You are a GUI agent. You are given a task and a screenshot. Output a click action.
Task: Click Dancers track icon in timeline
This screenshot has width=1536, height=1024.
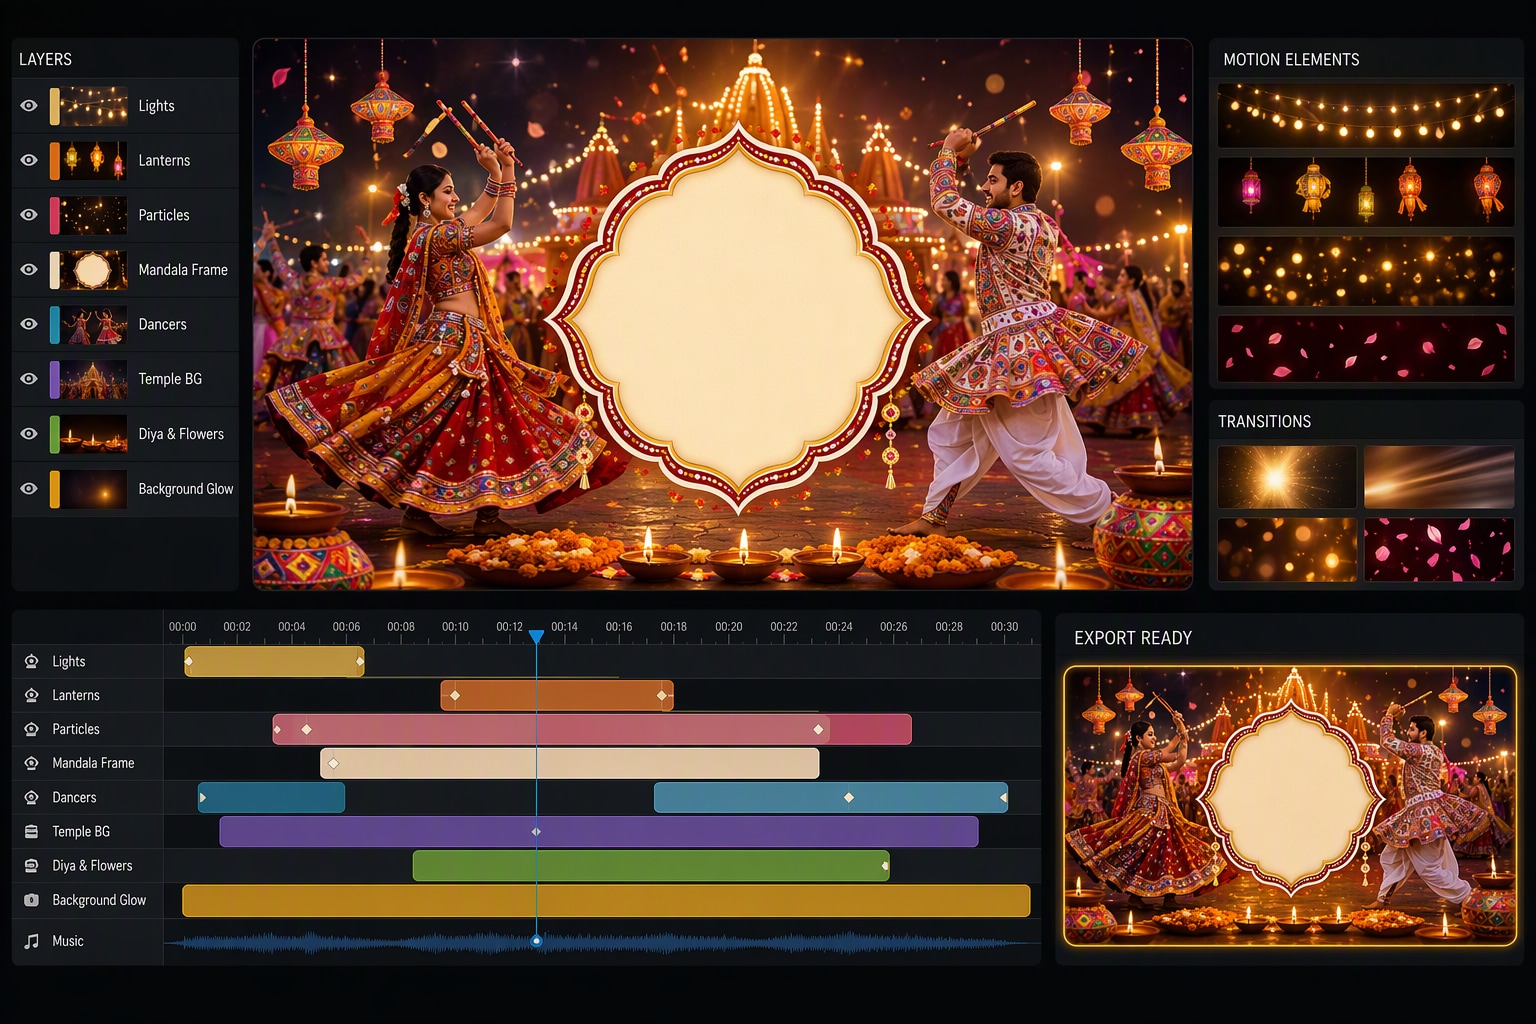pyautogui.click(x=32, y=797)
